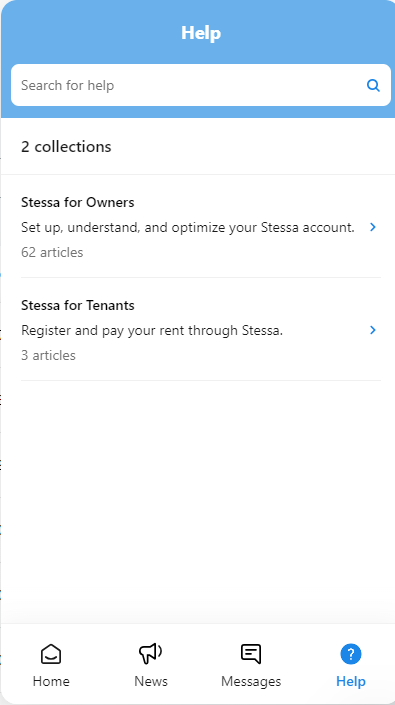Click the Help header title
The image size is (395, 705).
(201, 33)
